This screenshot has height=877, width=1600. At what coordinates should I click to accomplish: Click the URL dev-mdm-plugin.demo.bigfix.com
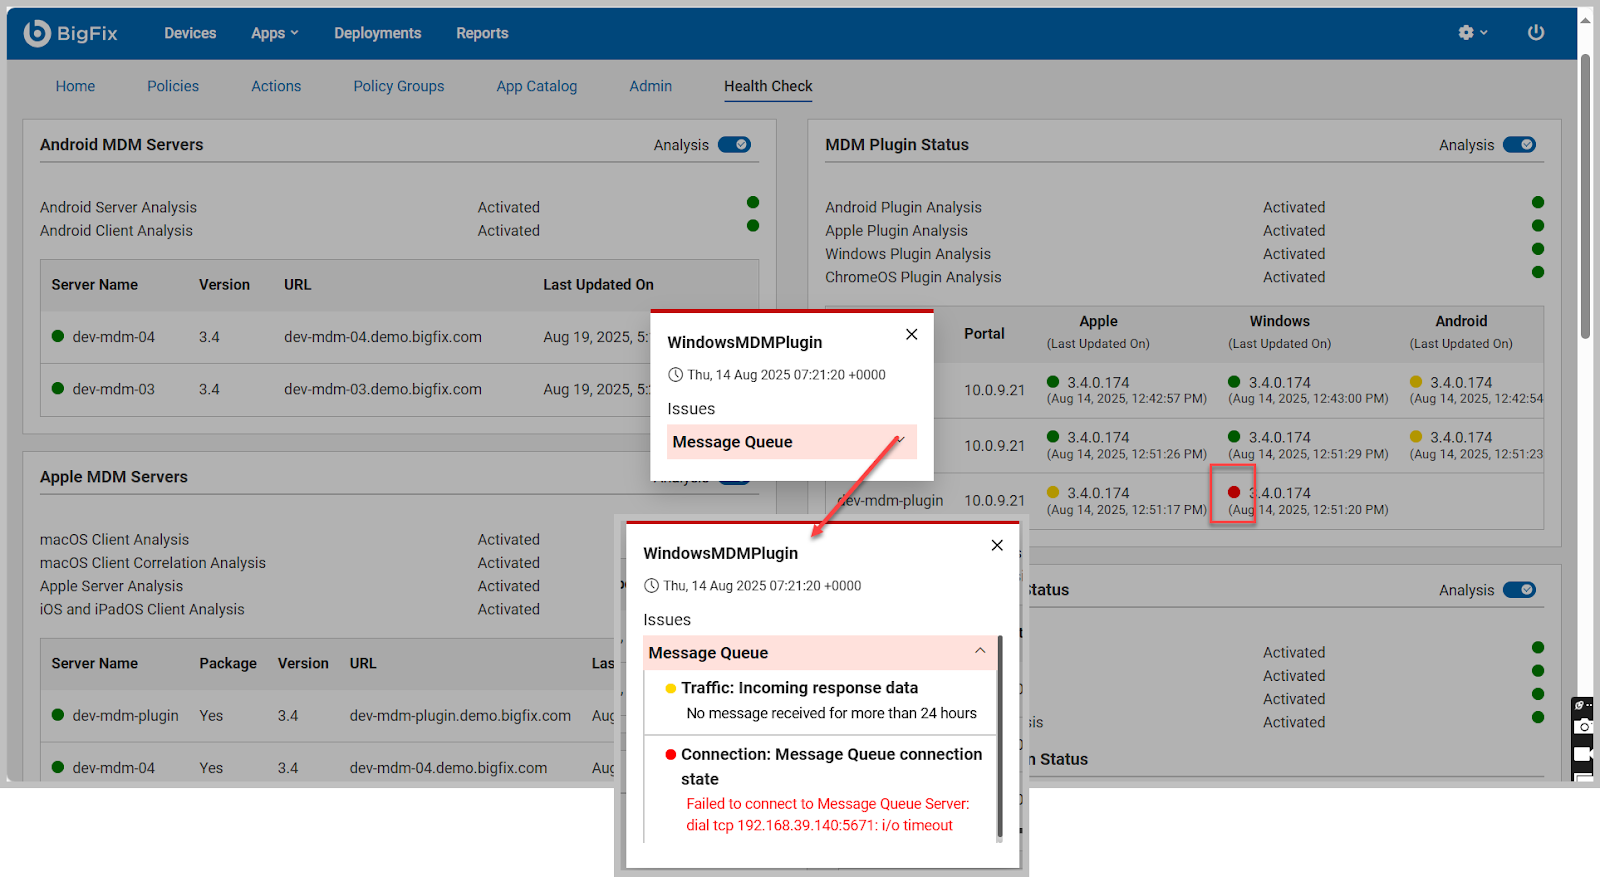pos(460,715)
